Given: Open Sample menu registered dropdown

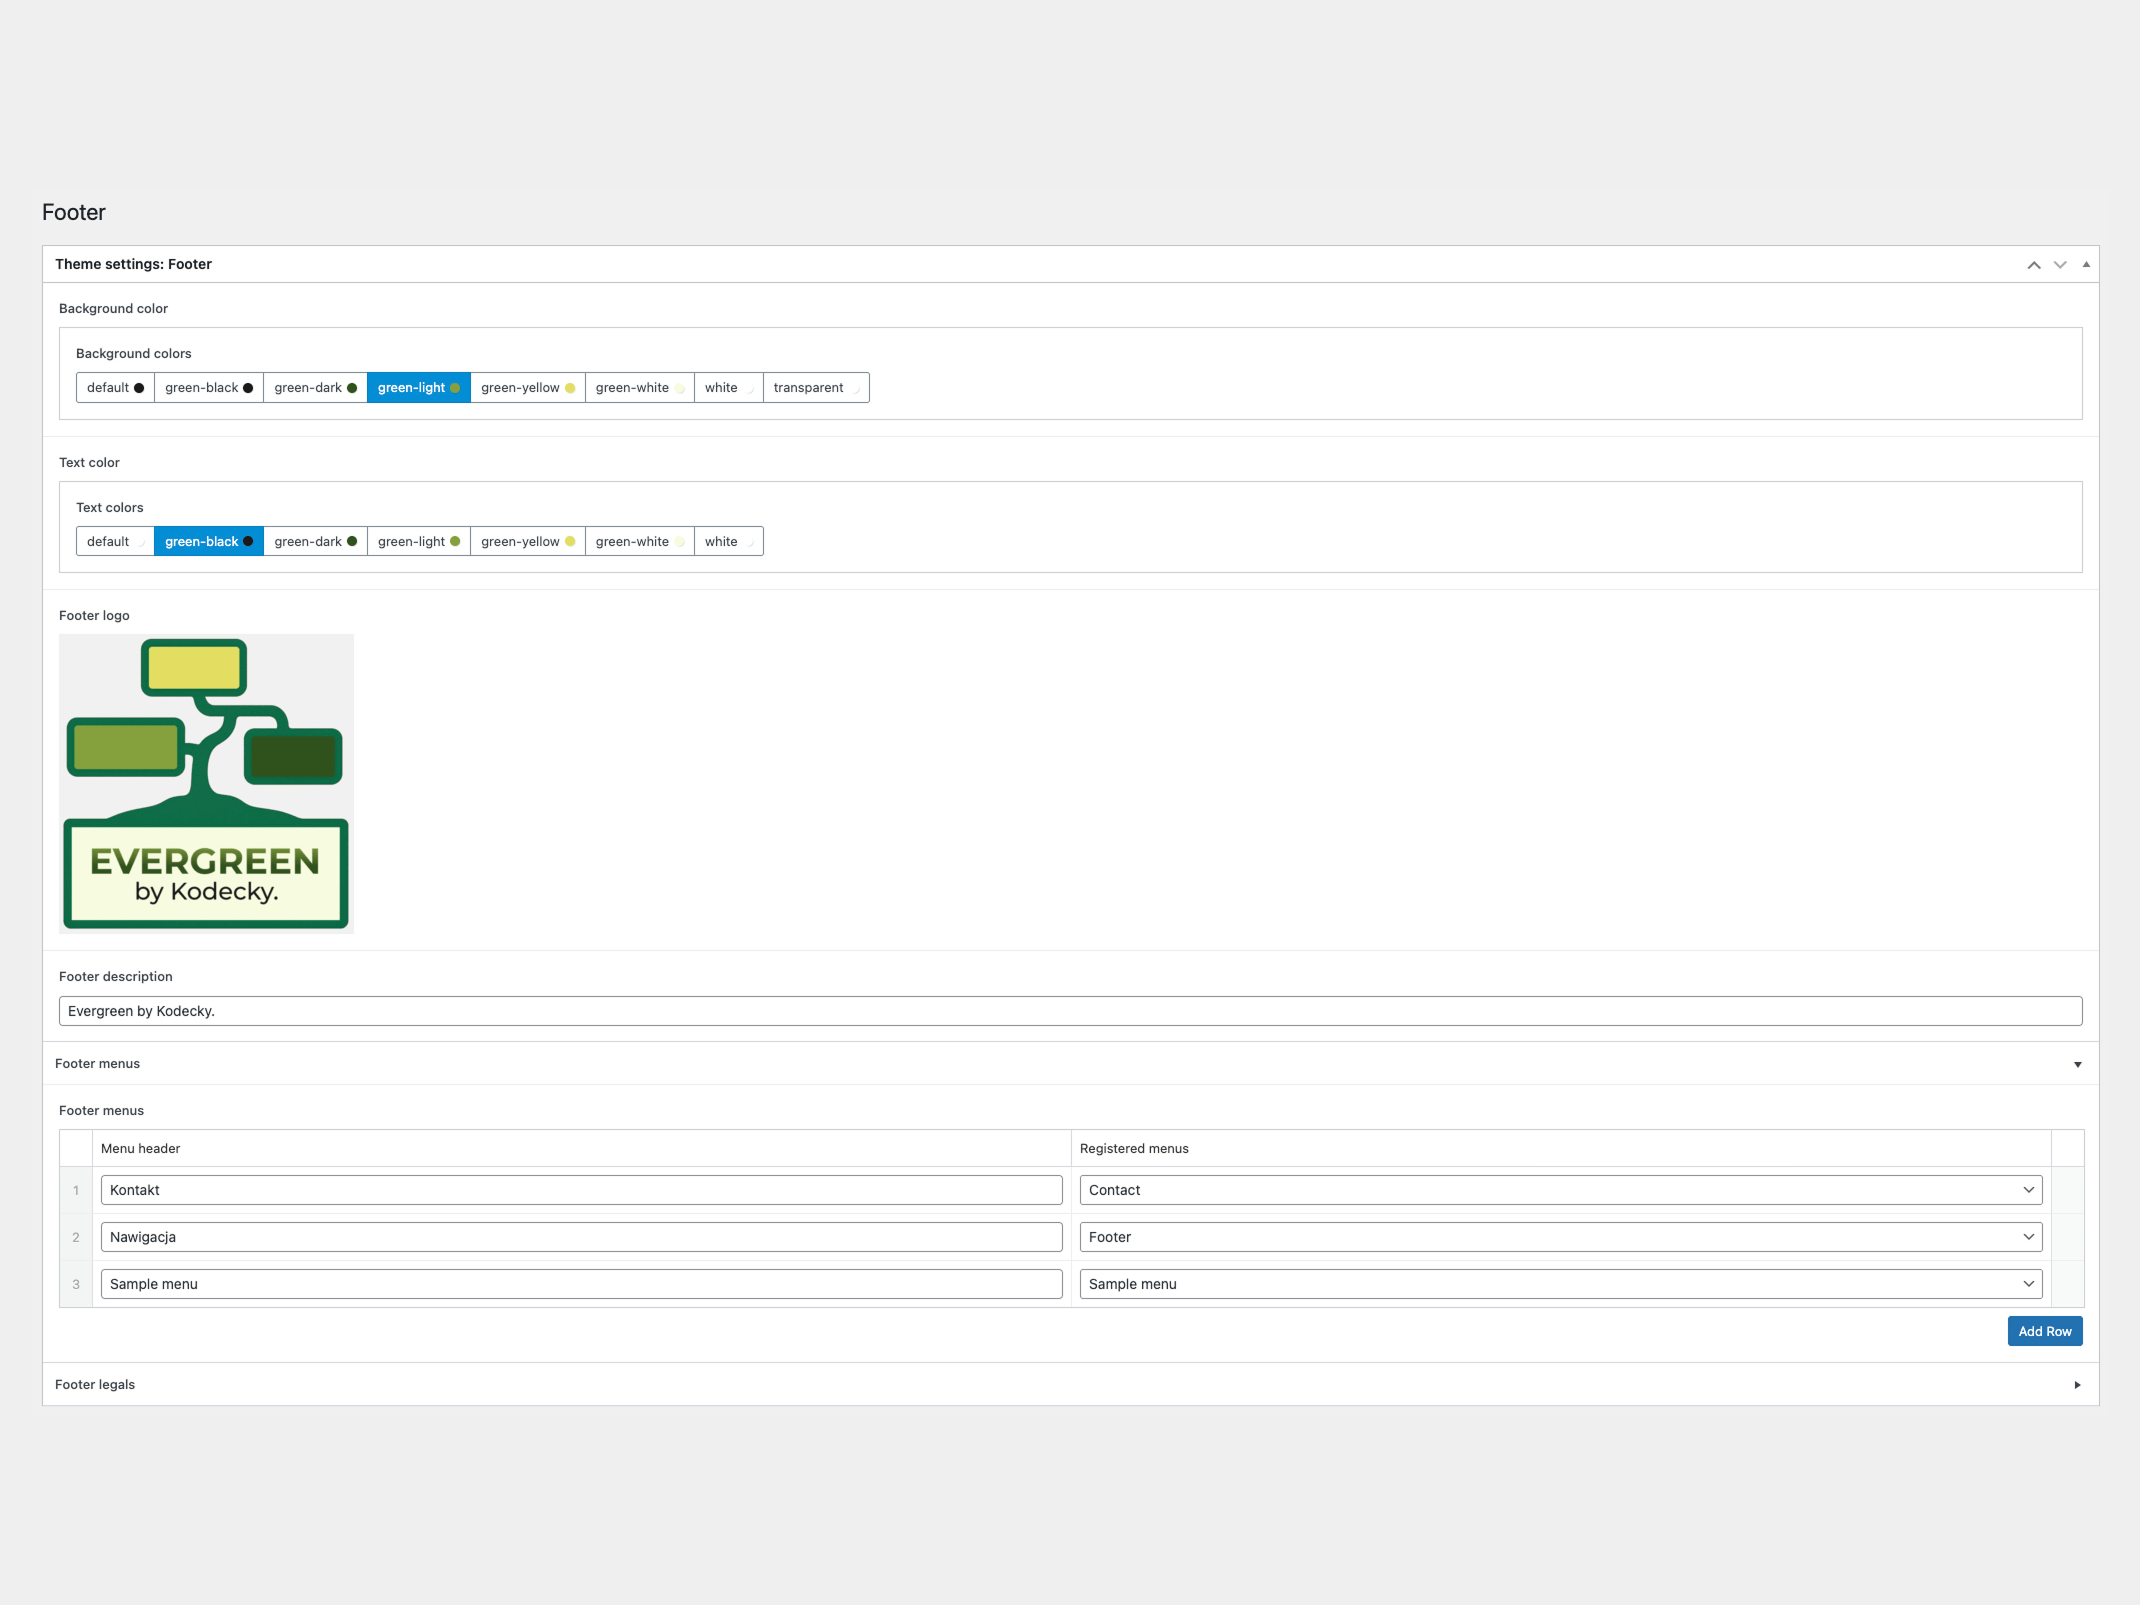Looking at the screenshot, I should [x=1560, y=1284].
